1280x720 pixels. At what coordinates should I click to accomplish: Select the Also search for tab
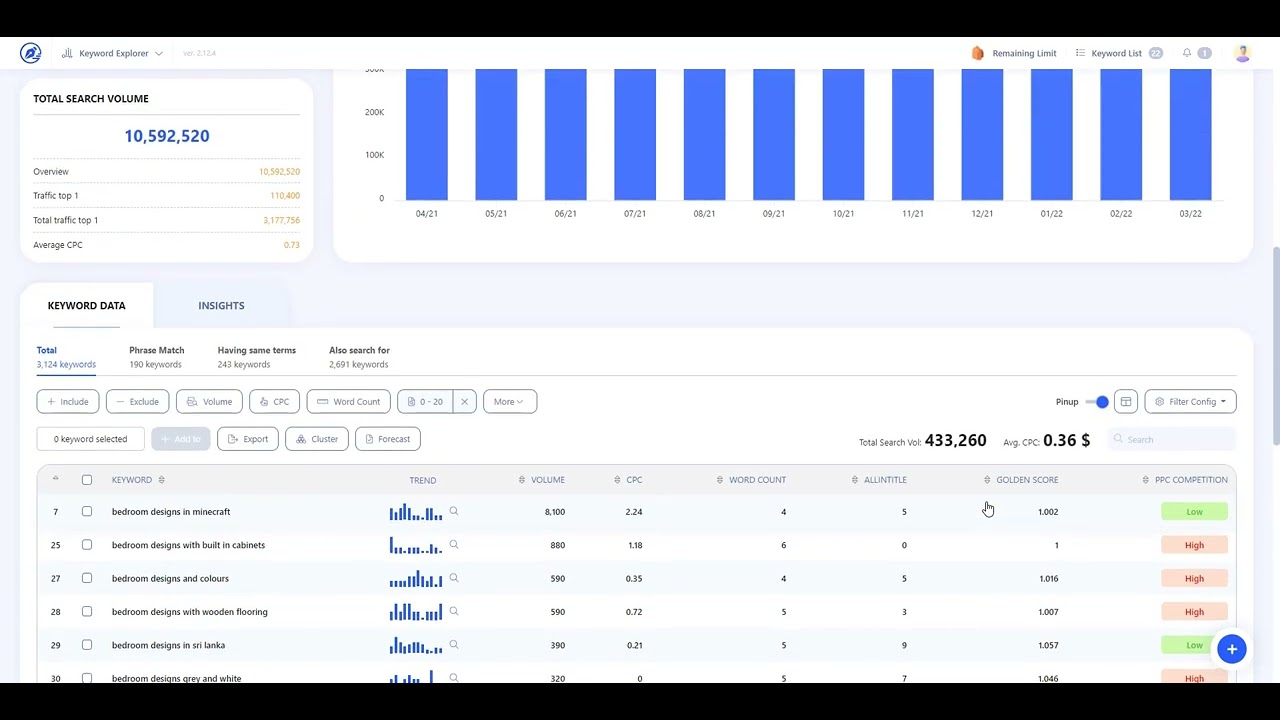[360, 357]
